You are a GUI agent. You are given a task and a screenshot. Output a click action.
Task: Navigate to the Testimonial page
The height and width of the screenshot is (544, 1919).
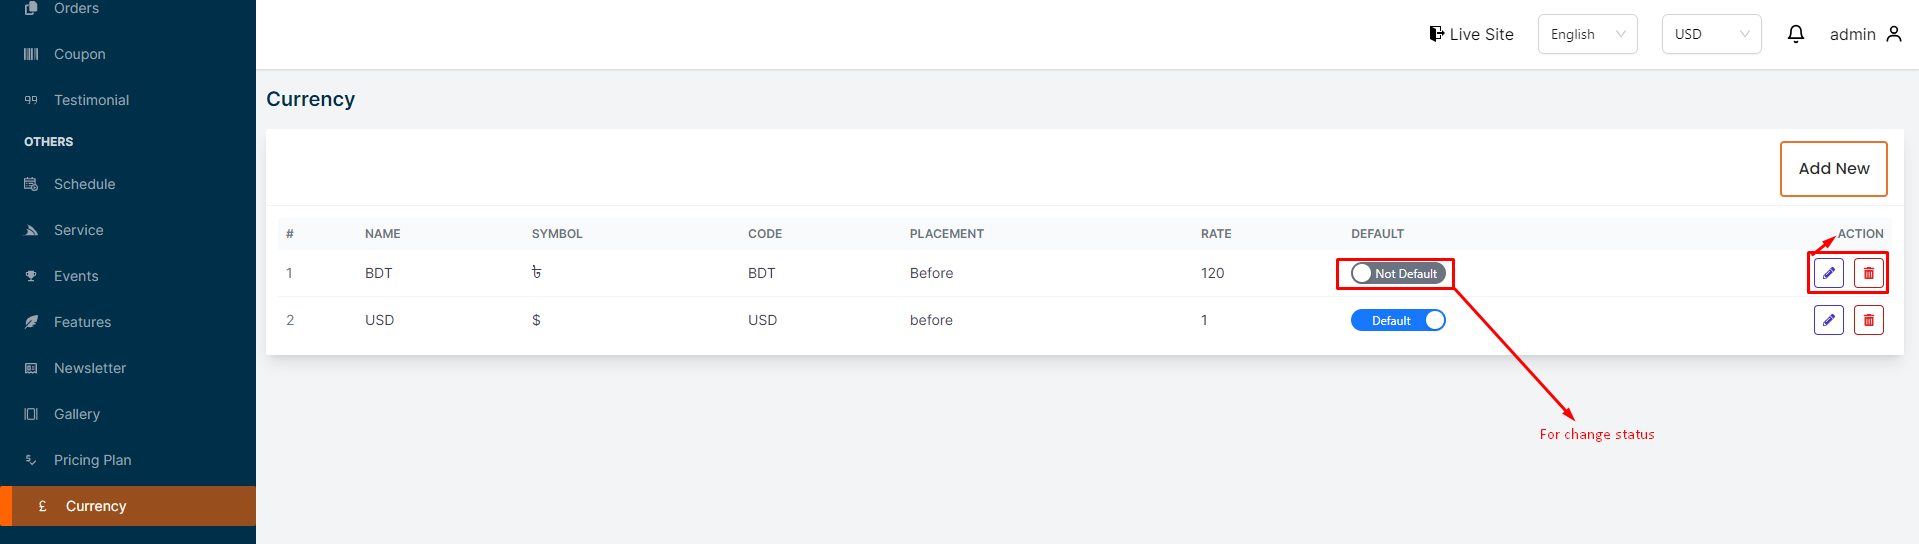pos(91,100)
